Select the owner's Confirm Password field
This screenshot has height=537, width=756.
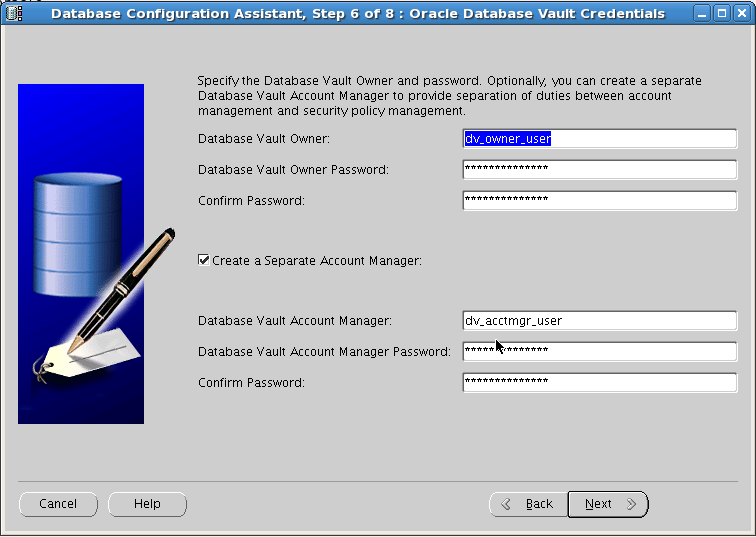coord(599,201)
